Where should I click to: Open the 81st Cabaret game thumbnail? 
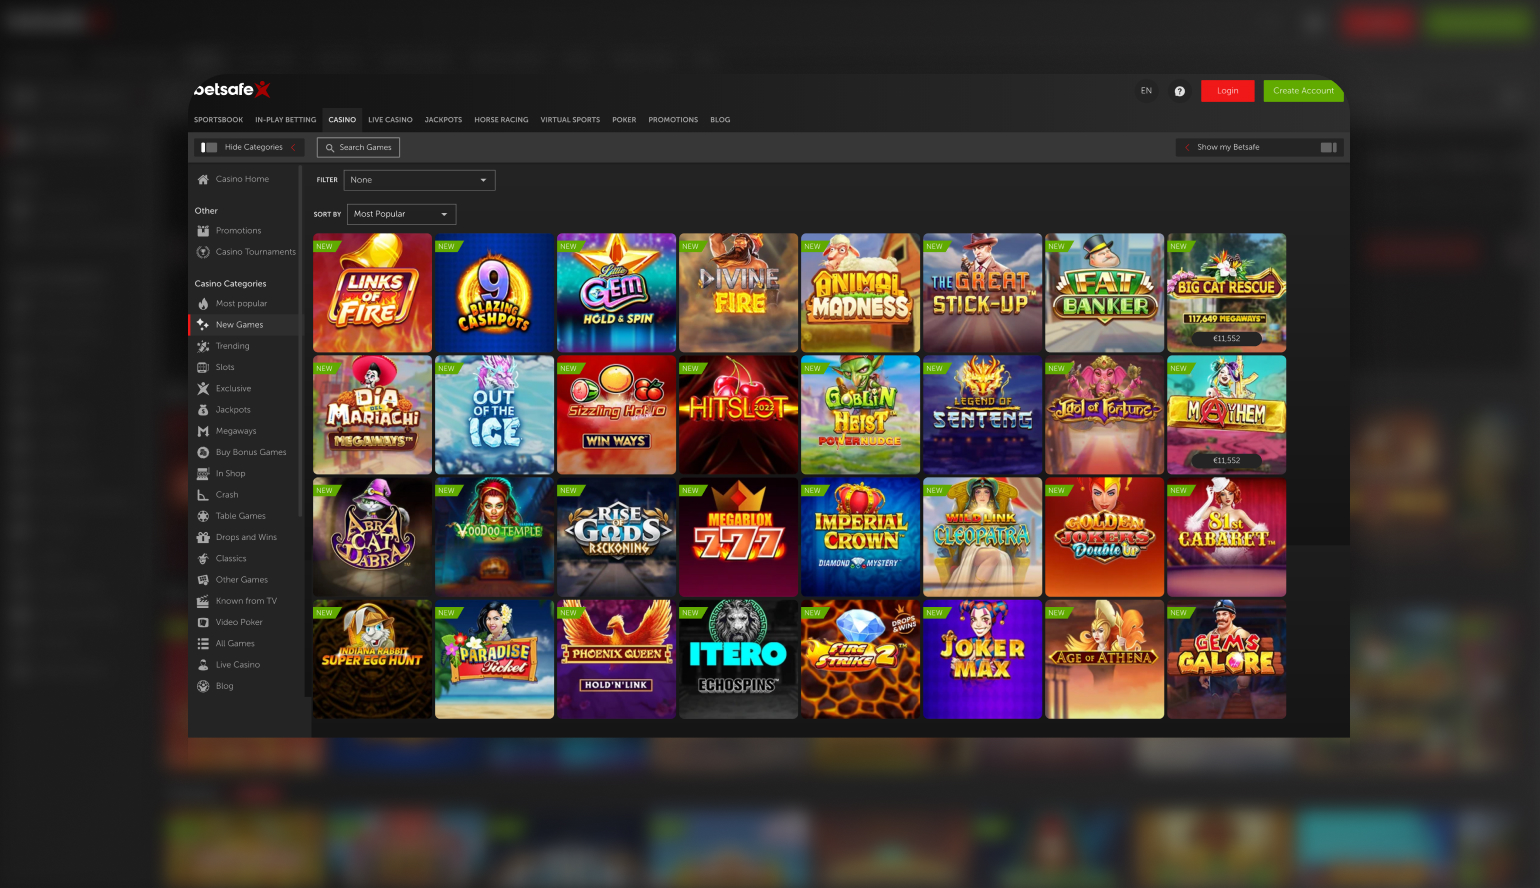pos(1226,537)
